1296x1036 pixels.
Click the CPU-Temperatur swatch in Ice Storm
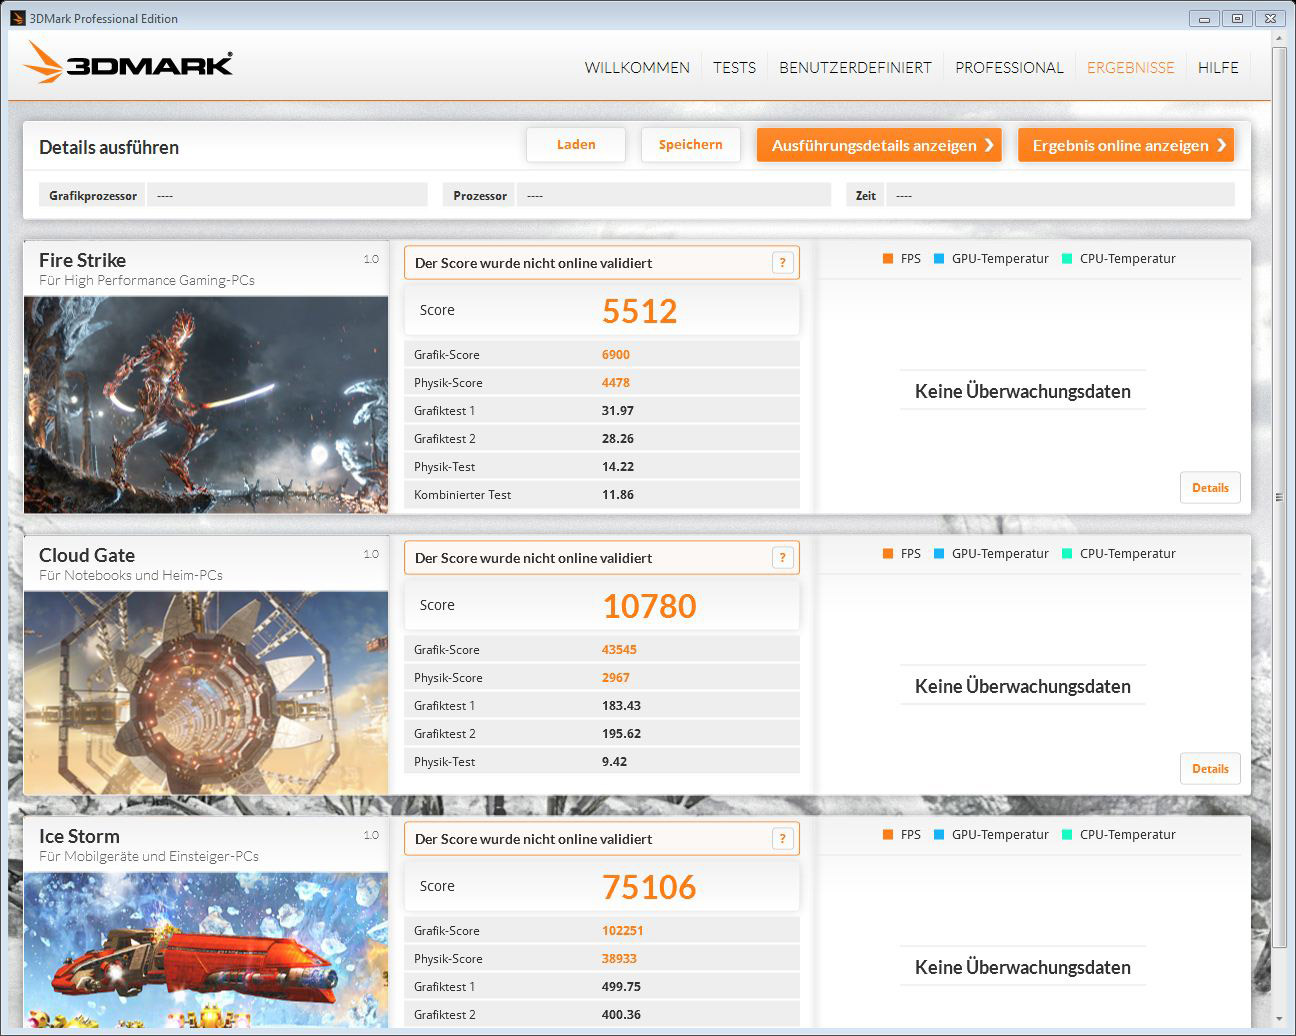pos(1067,835)
